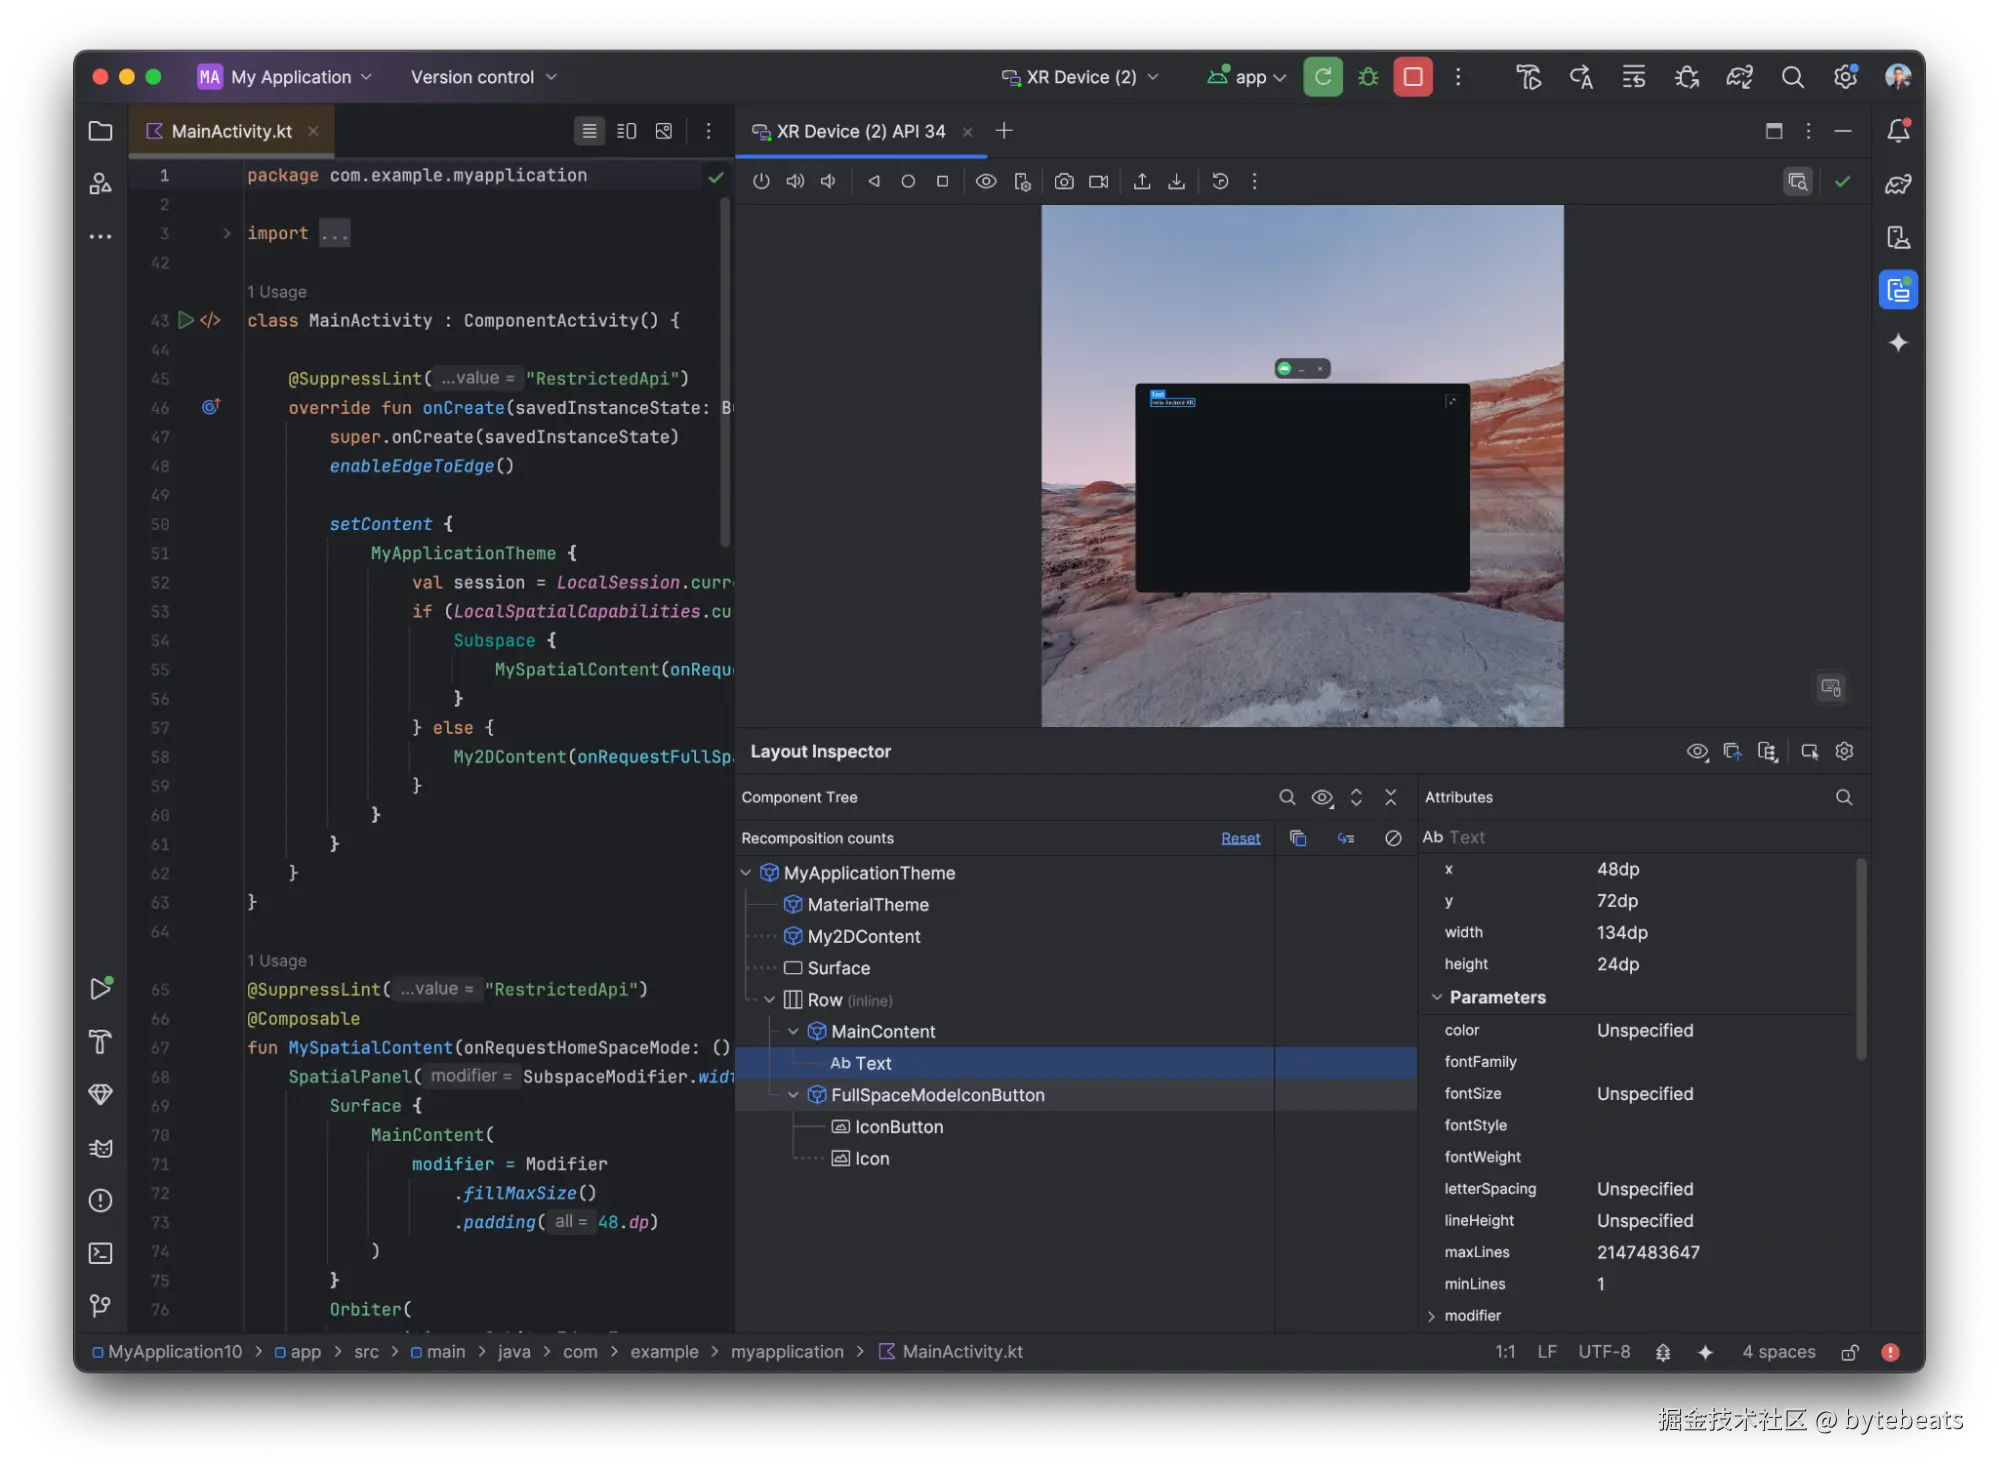Open the XR Device selector dropdown
Viewport: 1999px width, 1470px height.
point(1080,76)
